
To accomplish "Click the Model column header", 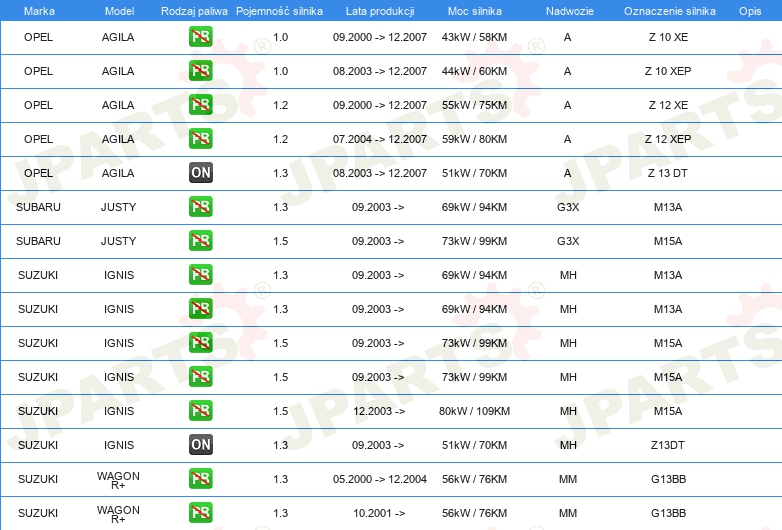I will click(119, 11).
